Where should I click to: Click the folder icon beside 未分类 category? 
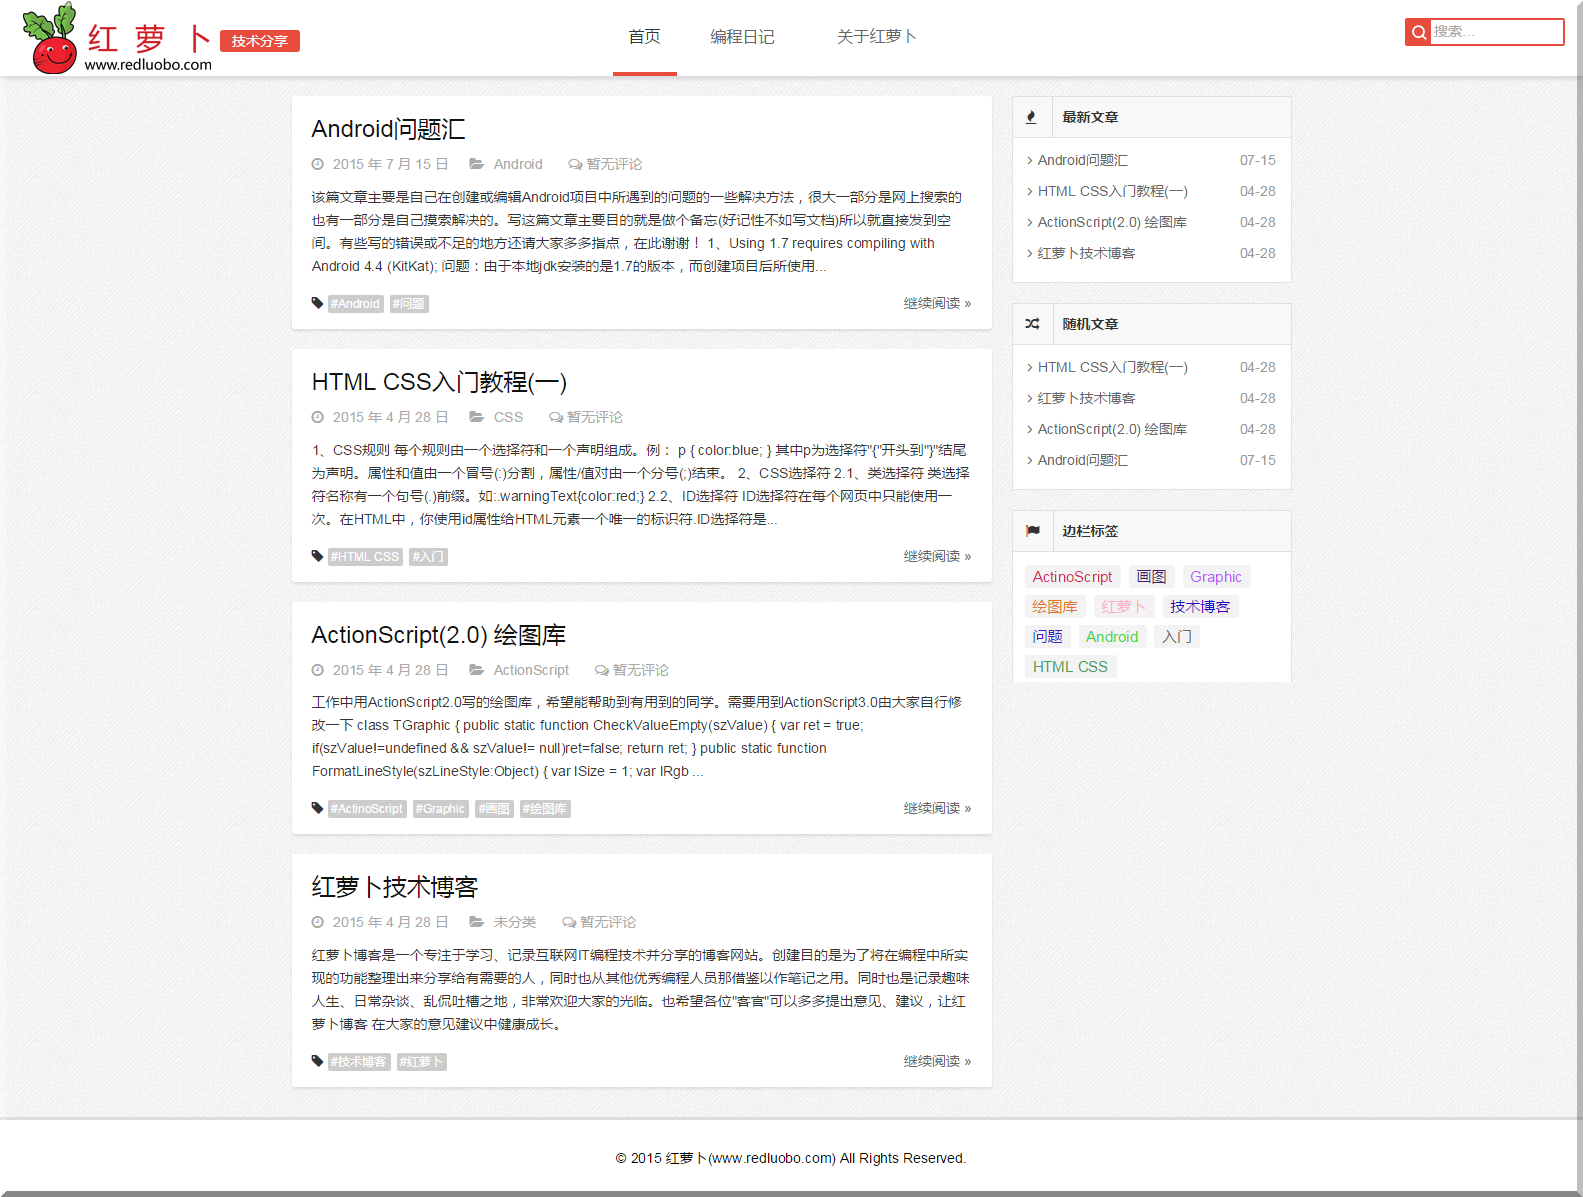[477, 922]
